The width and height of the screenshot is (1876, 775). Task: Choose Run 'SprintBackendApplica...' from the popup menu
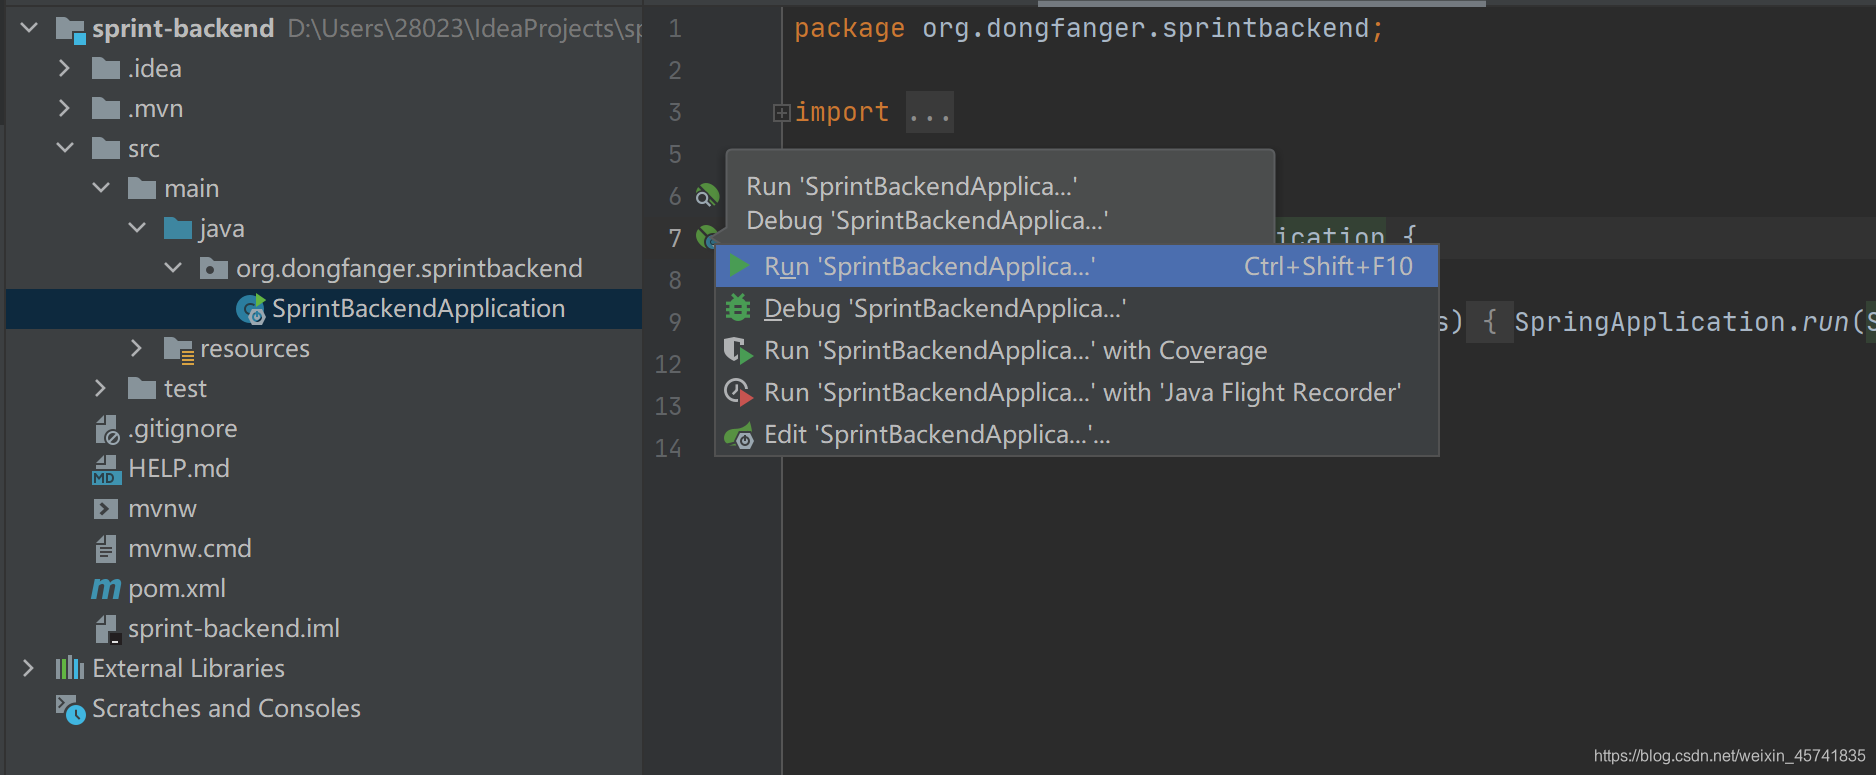tap(1077, 266)
